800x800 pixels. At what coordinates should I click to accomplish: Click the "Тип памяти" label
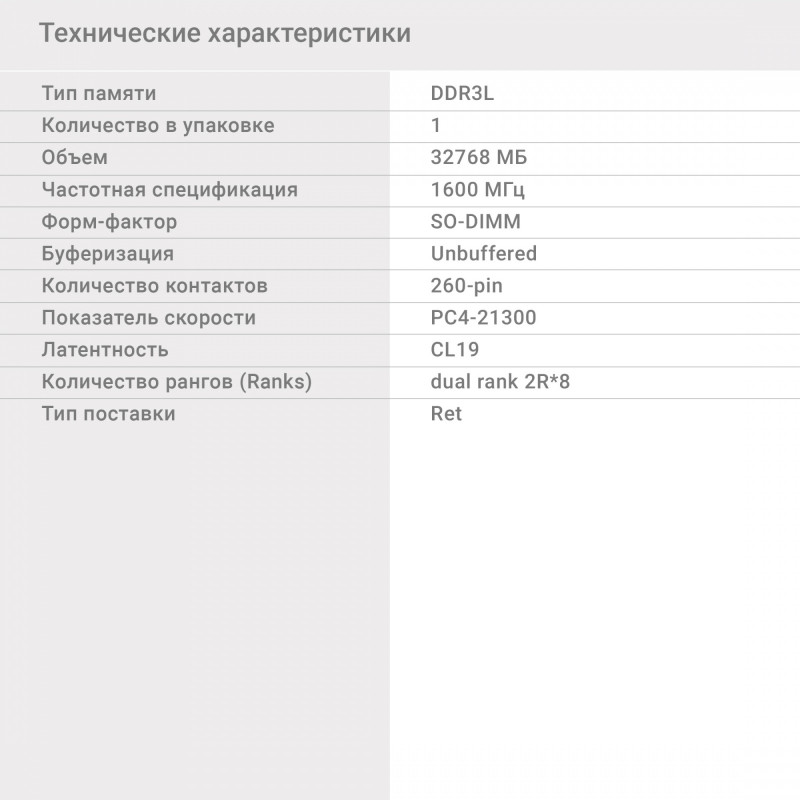(x=99, y=94)
